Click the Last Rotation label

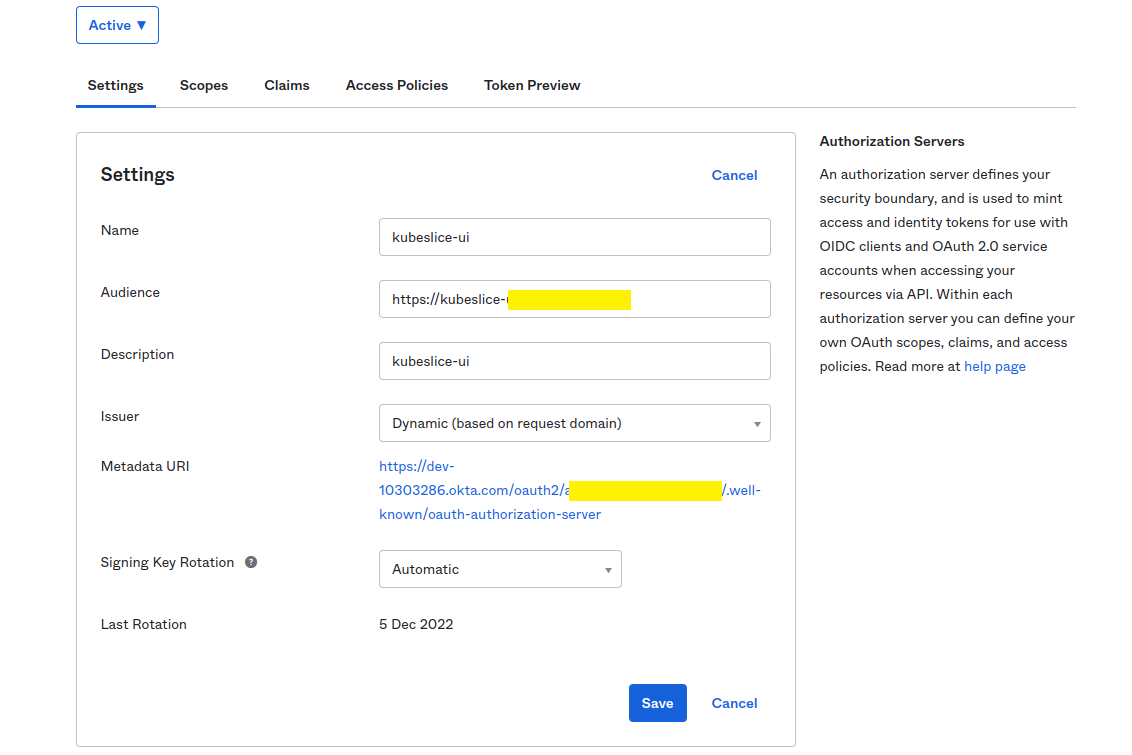click(x=143, y=624)
